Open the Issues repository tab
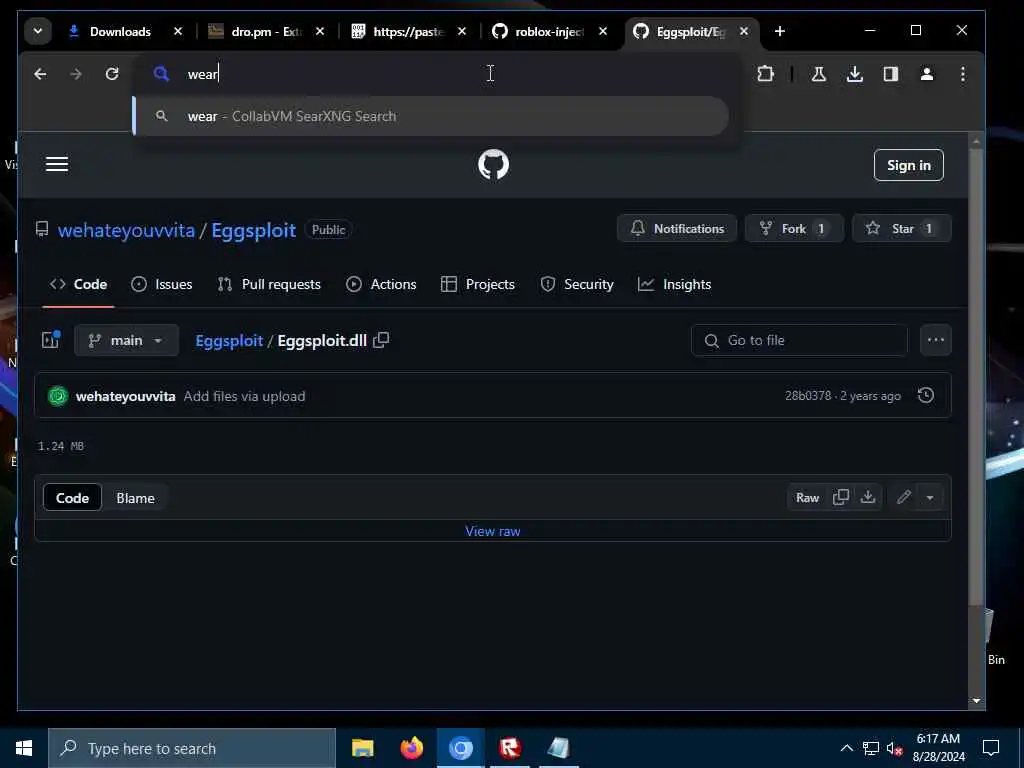The height and width of the screenshot is (768, 1024). coord(161,284)
